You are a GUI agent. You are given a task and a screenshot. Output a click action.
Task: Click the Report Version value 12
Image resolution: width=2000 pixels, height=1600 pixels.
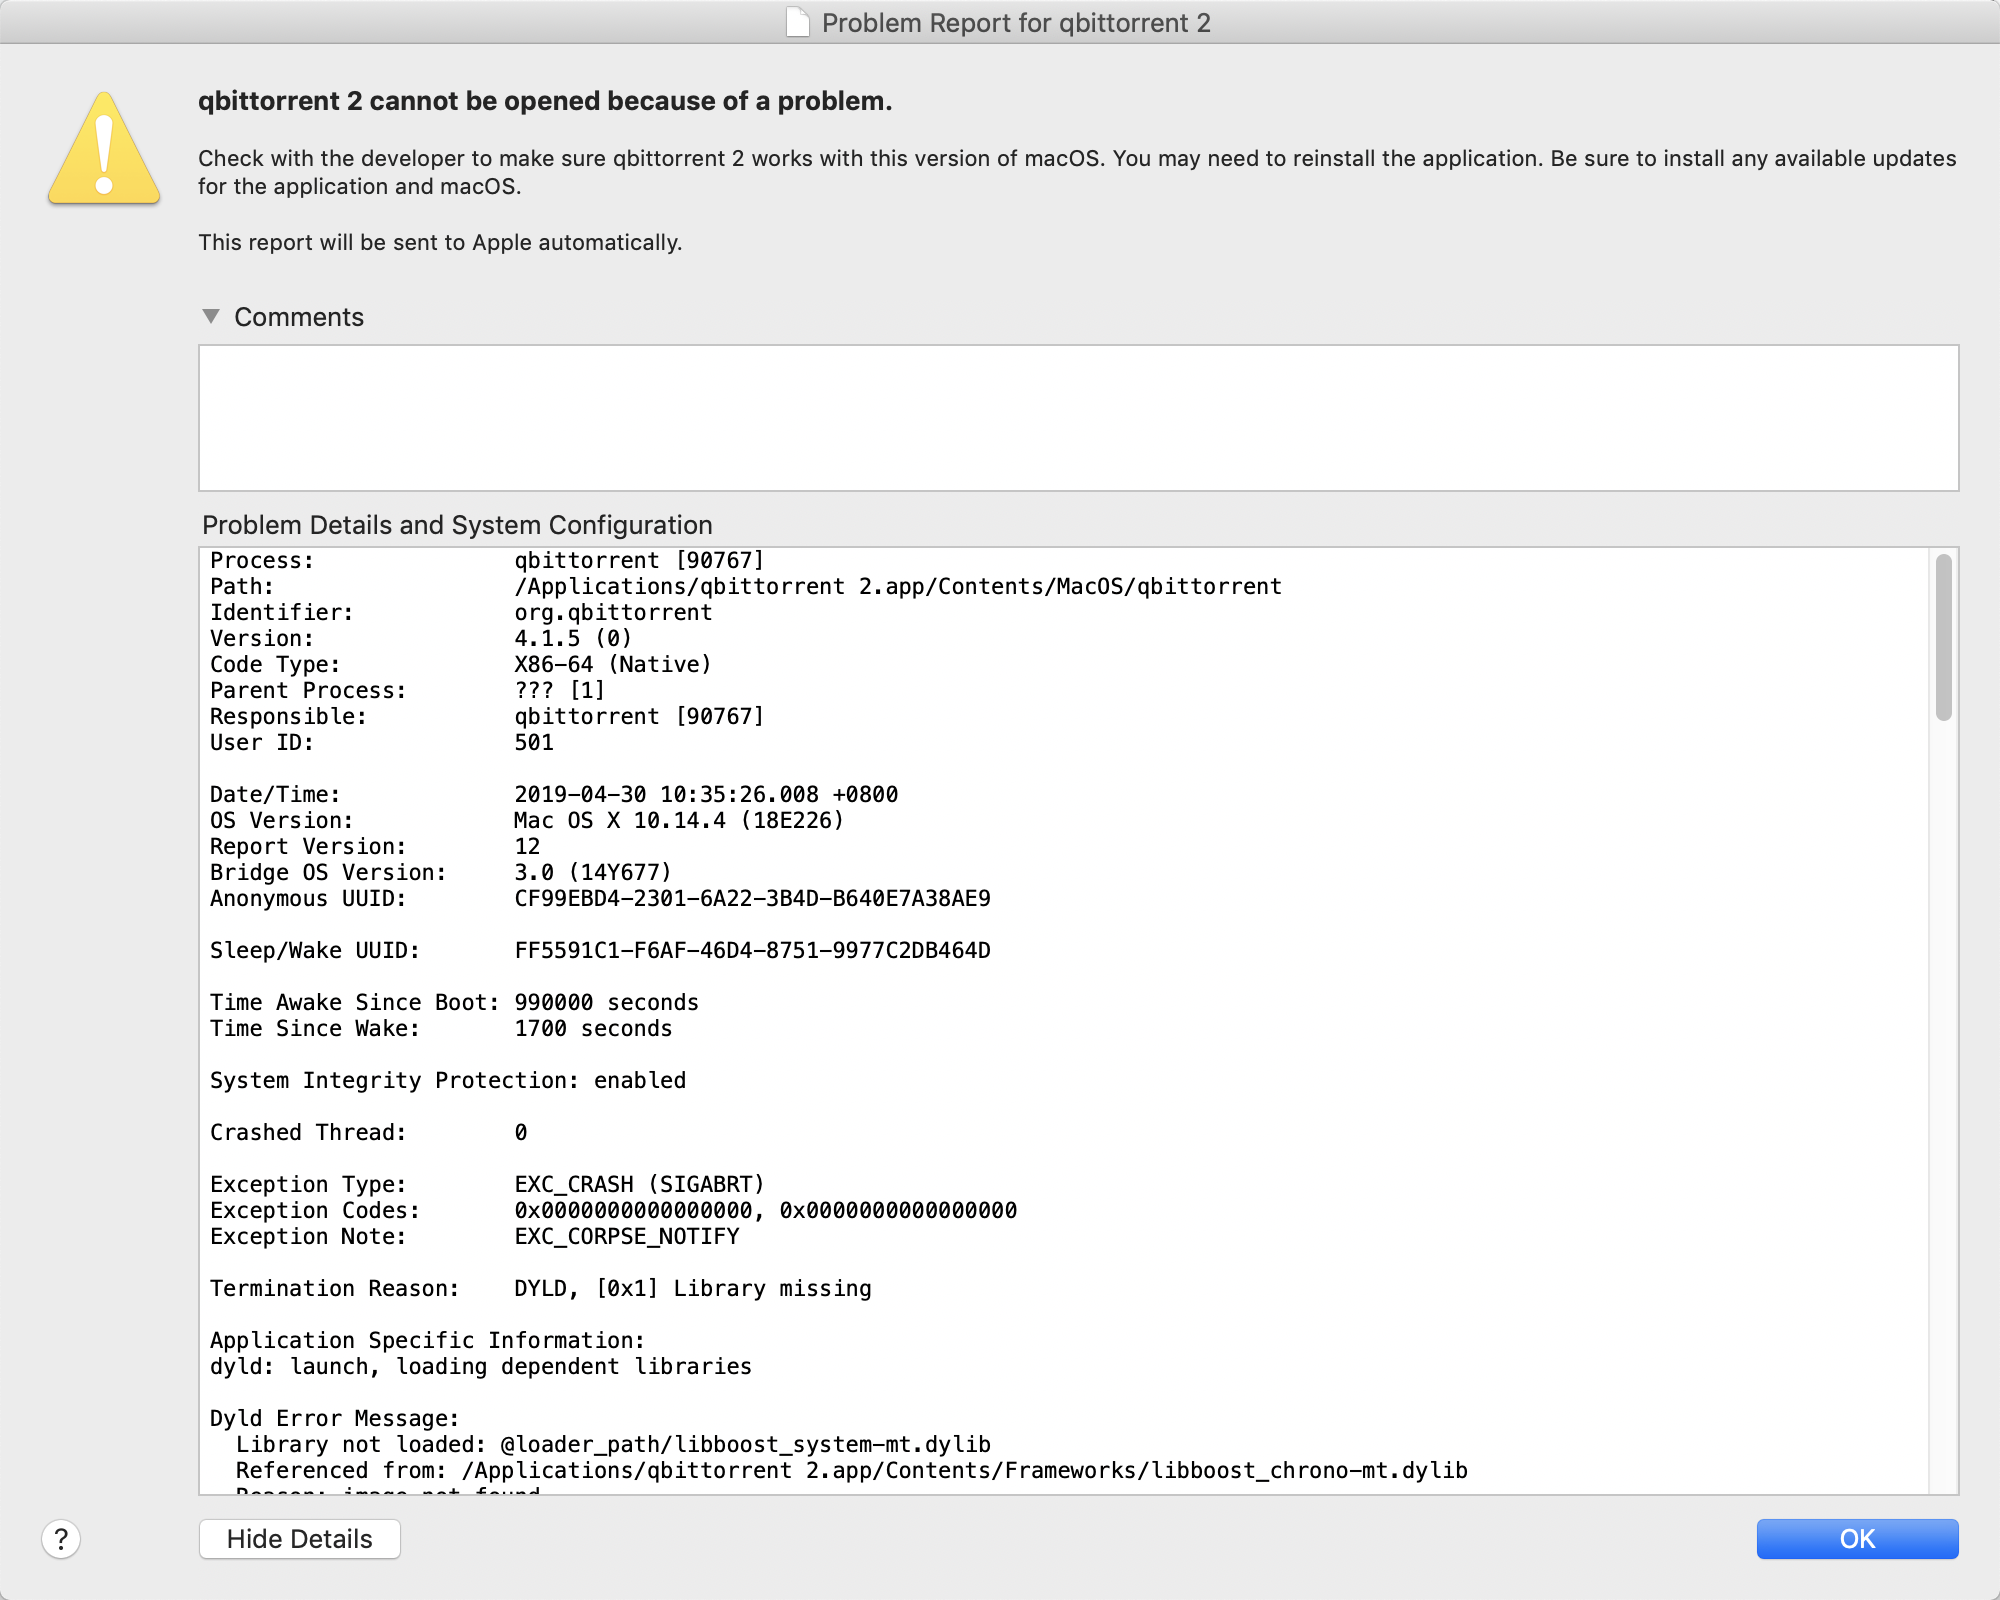(527, 846)
